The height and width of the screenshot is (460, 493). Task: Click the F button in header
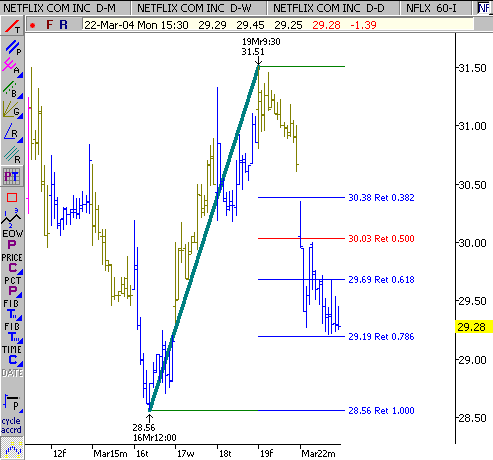pos(50,25)
